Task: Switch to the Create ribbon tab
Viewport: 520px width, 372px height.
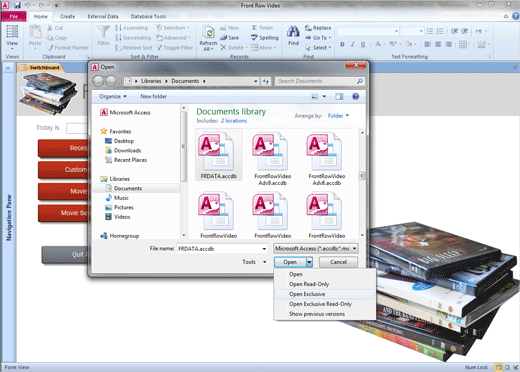Action: click(67, 16)
